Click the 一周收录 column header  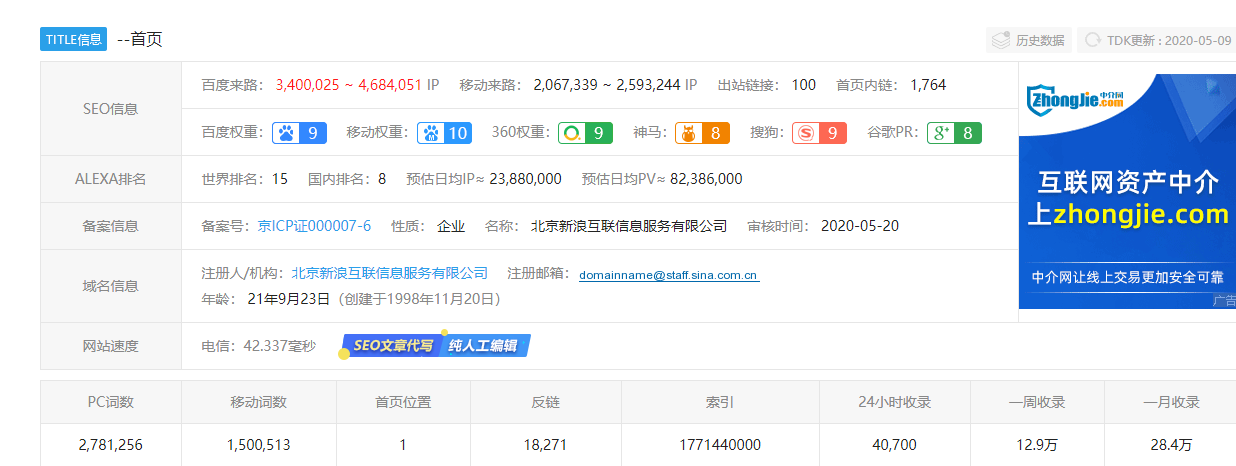[x=1037, y=402]
